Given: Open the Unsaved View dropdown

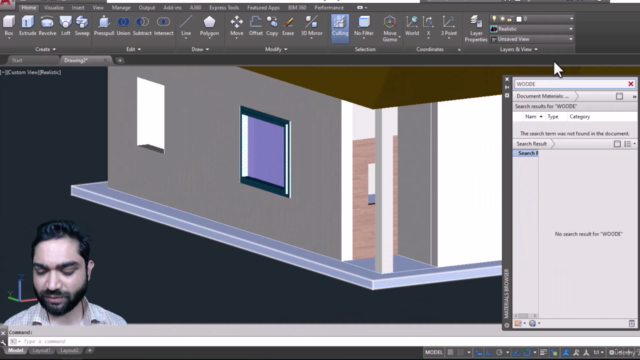Looking at the screenshot, I should (x=571, y=39).
